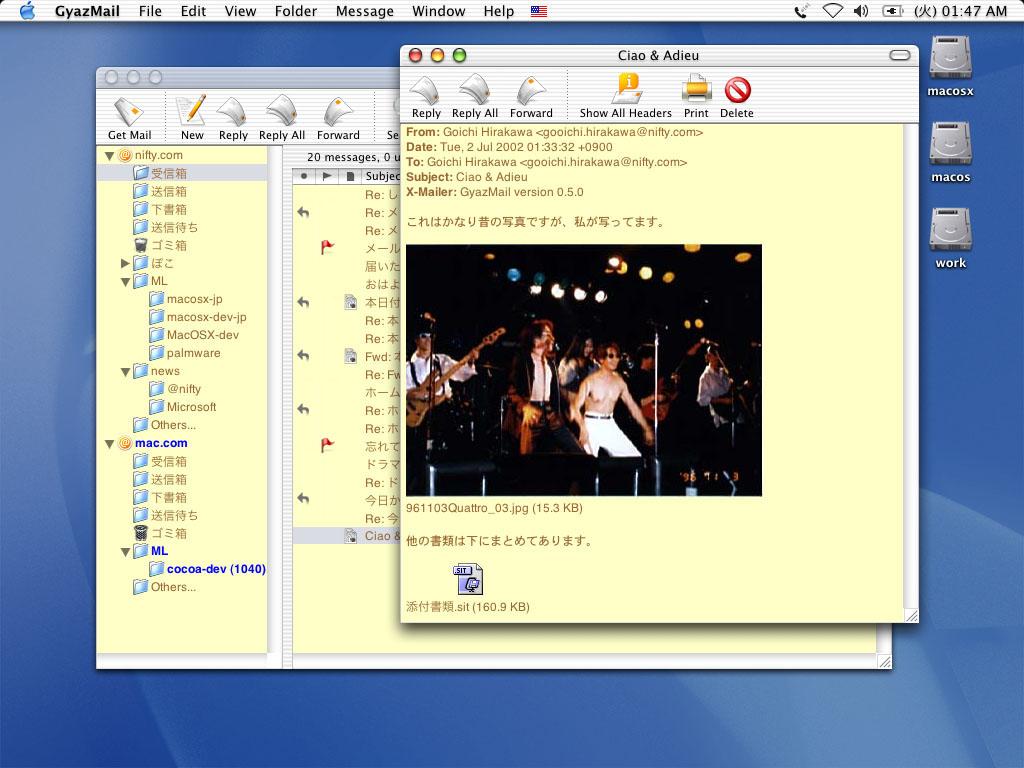Click attachment icon on Ciao message row
Viewport: 1024px width, 768px height.
[x=351, y=536]
